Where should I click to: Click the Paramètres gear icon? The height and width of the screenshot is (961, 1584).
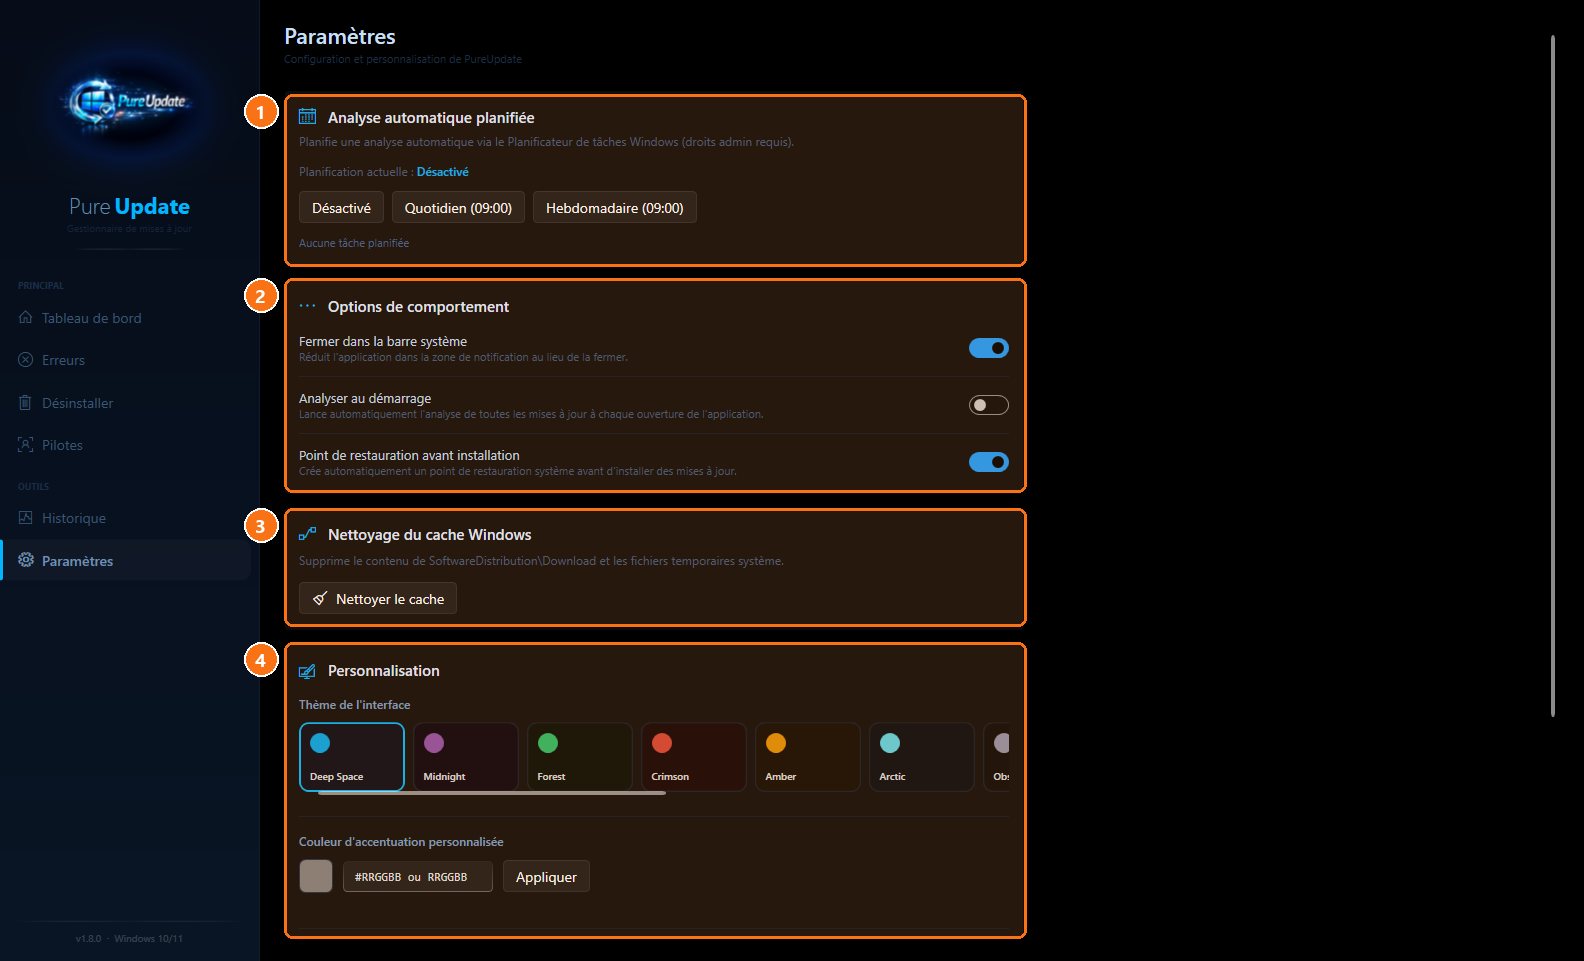pos(26,560)
